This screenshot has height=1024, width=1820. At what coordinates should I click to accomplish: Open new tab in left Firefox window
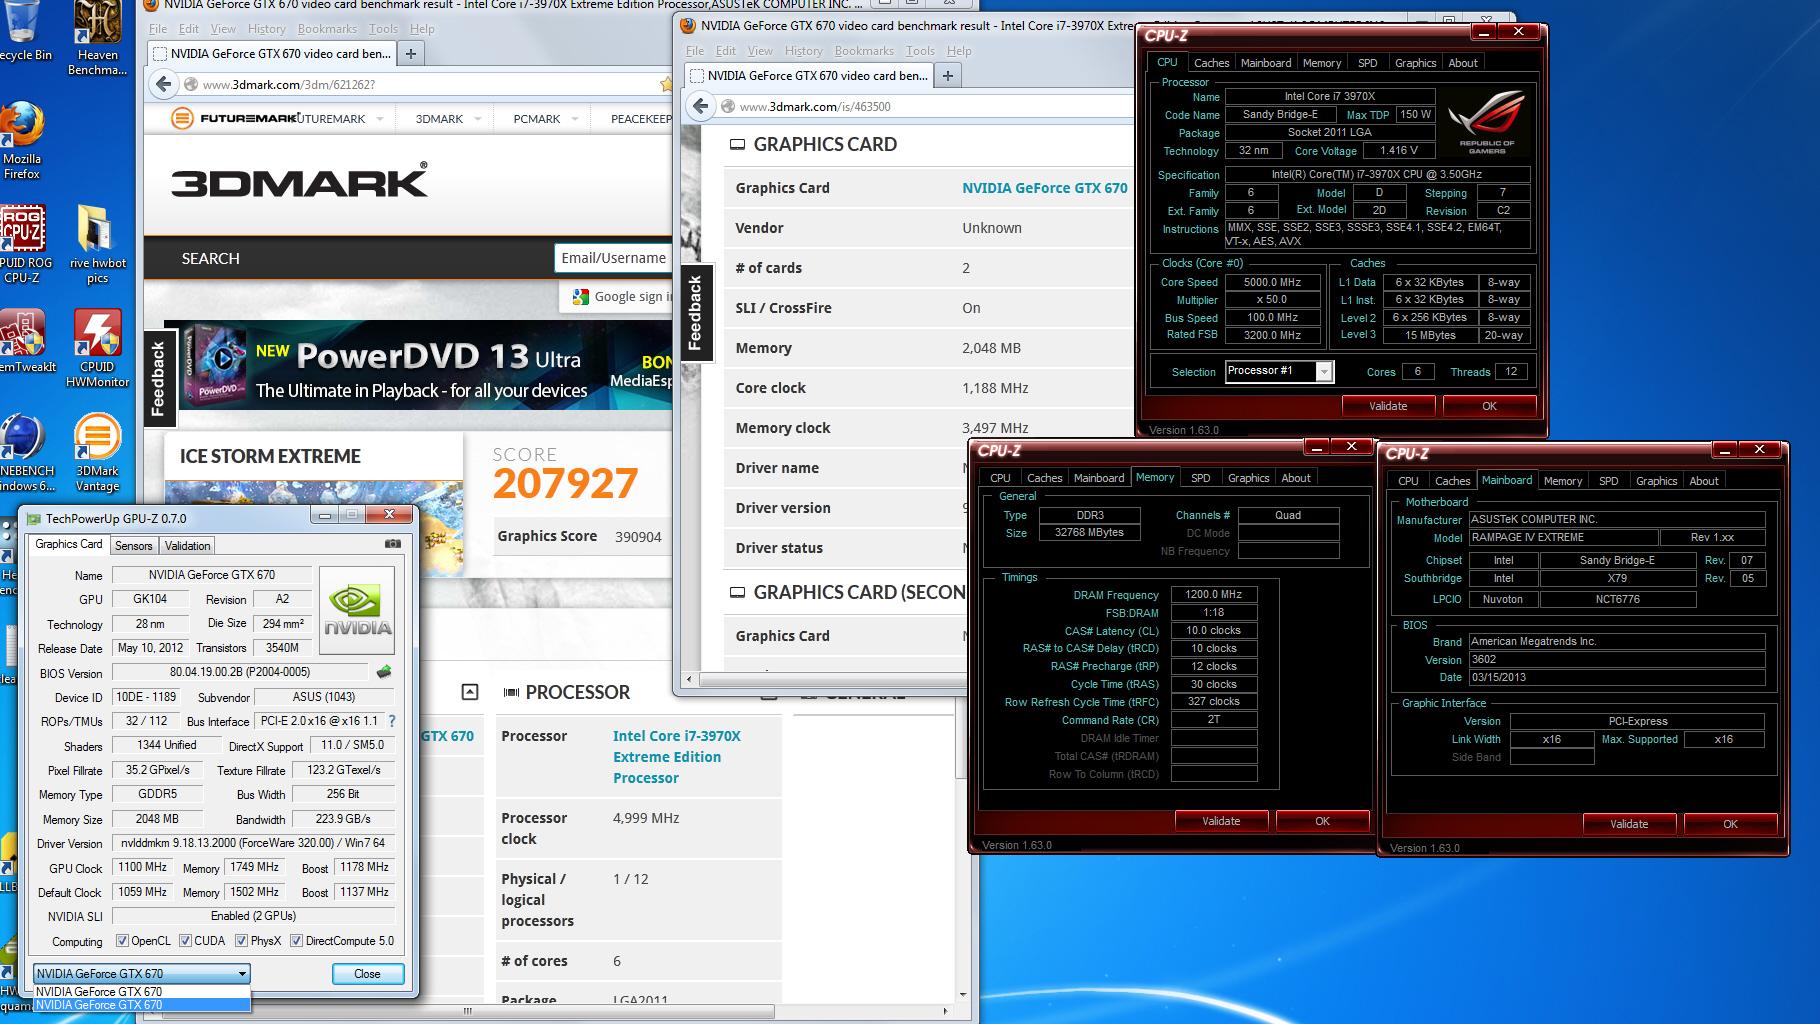(410, 53)
